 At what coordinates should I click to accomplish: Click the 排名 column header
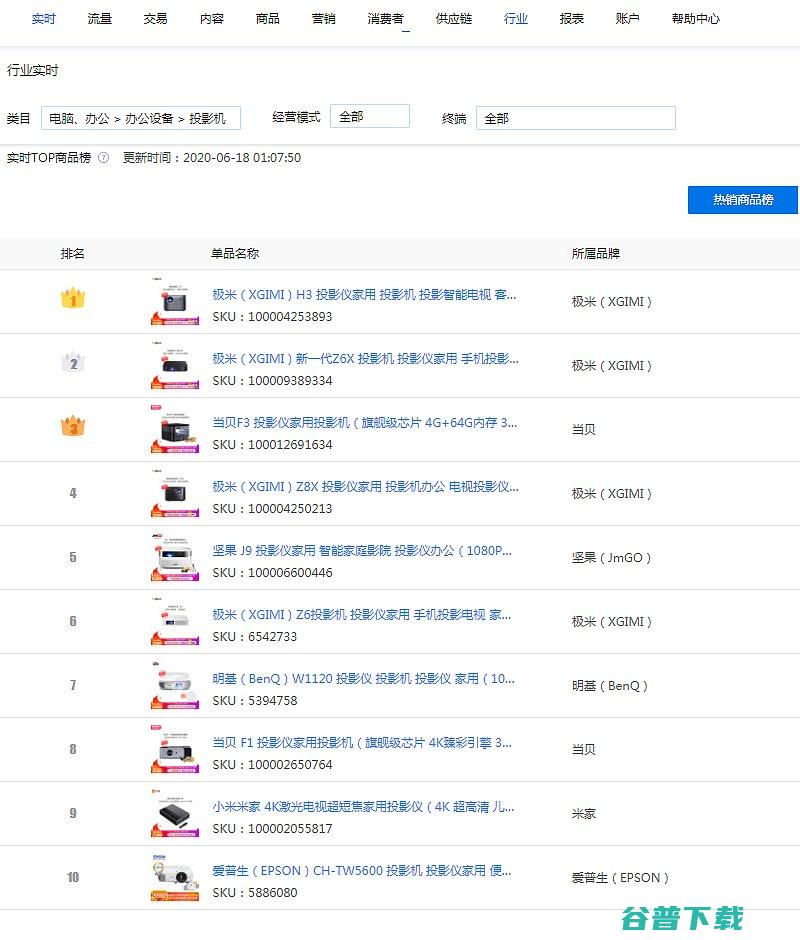(x=73, y=254)
